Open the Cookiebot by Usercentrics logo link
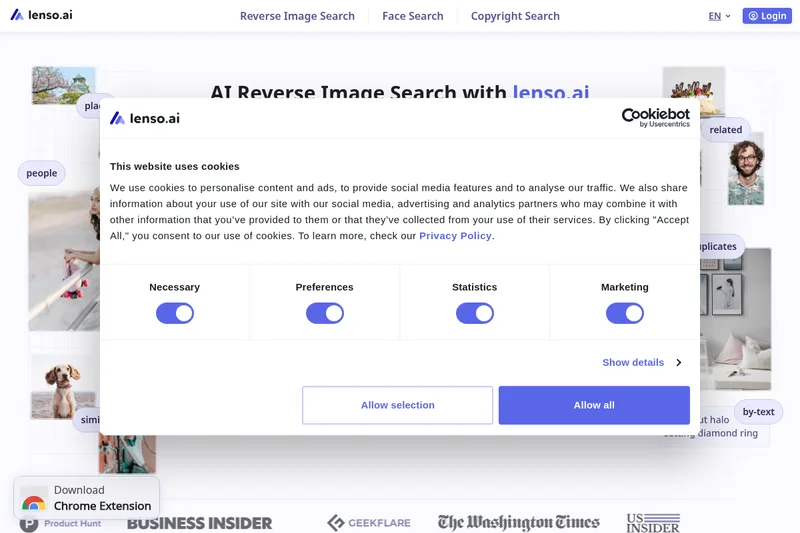Image resolution: width=800 pixels, height=533 pixels. tap(656, 118)
